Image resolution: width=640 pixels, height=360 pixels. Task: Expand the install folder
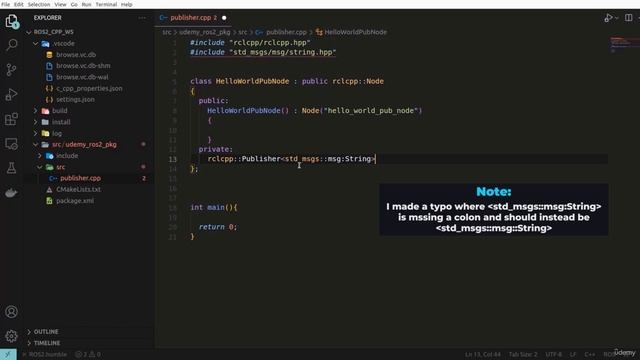pos(36,122)
